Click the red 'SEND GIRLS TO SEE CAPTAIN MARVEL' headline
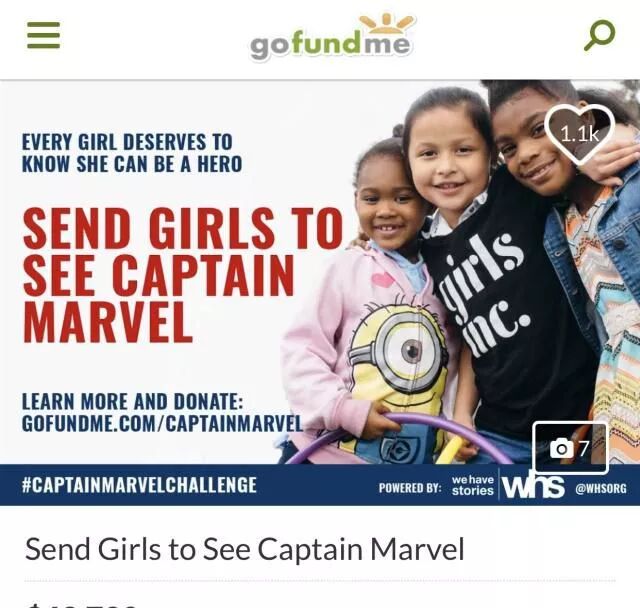The height and width of the screenshot is (608, 640). [183, 274]
